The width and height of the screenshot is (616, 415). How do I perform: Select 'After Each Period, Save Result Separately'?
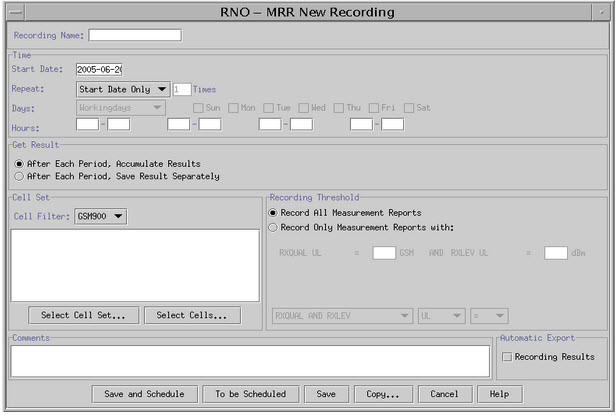coord(20,176)
